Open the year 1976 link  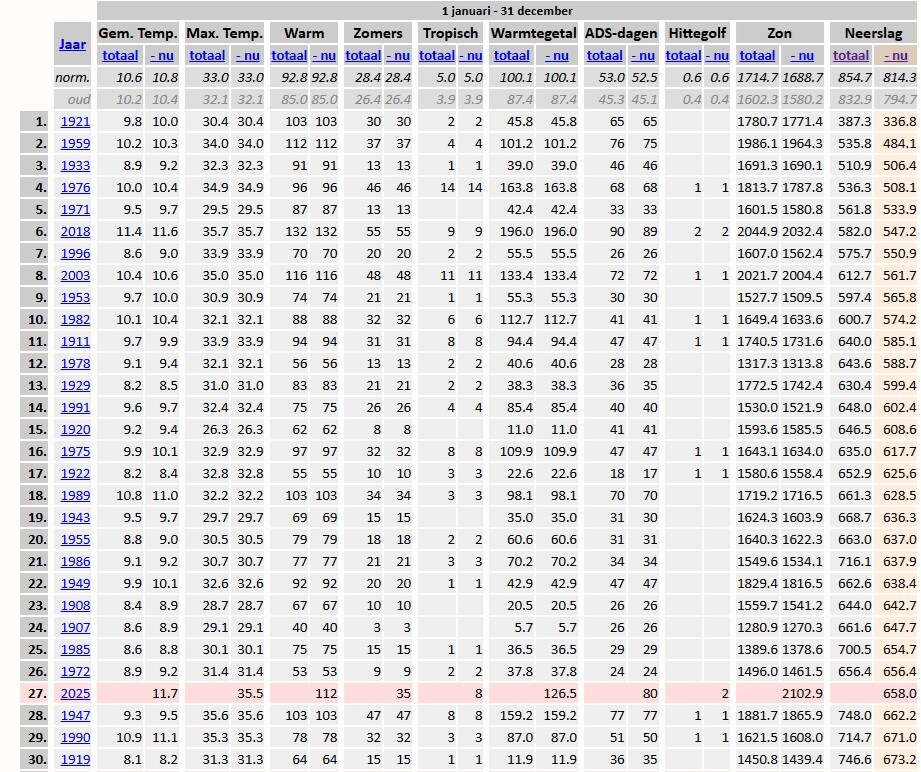click(x=75, y=188)
